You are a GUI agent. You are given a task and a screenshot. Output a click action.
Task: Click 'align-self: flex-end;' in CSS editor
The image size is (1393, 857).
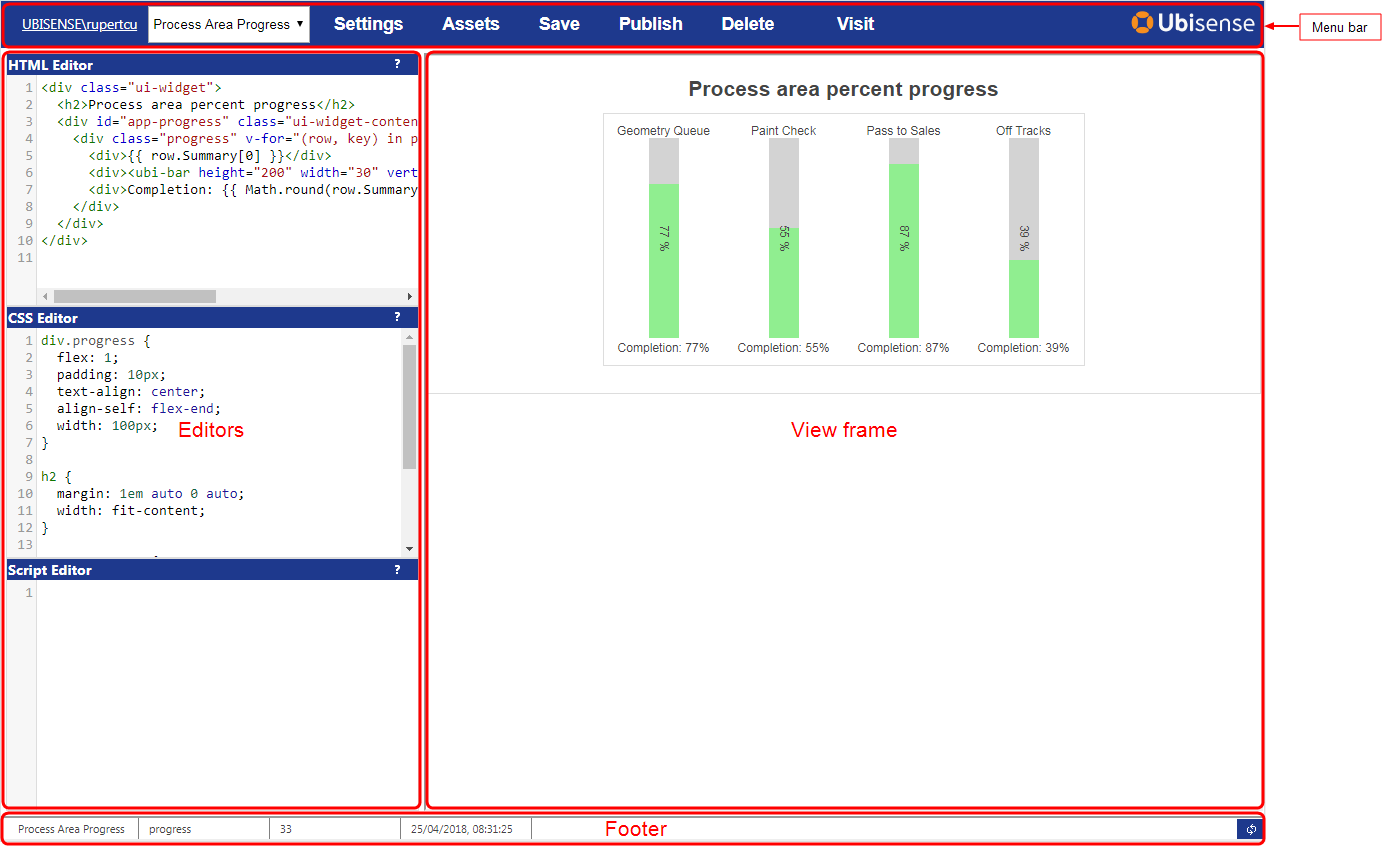pyautogui.click(x=138, y=409)
